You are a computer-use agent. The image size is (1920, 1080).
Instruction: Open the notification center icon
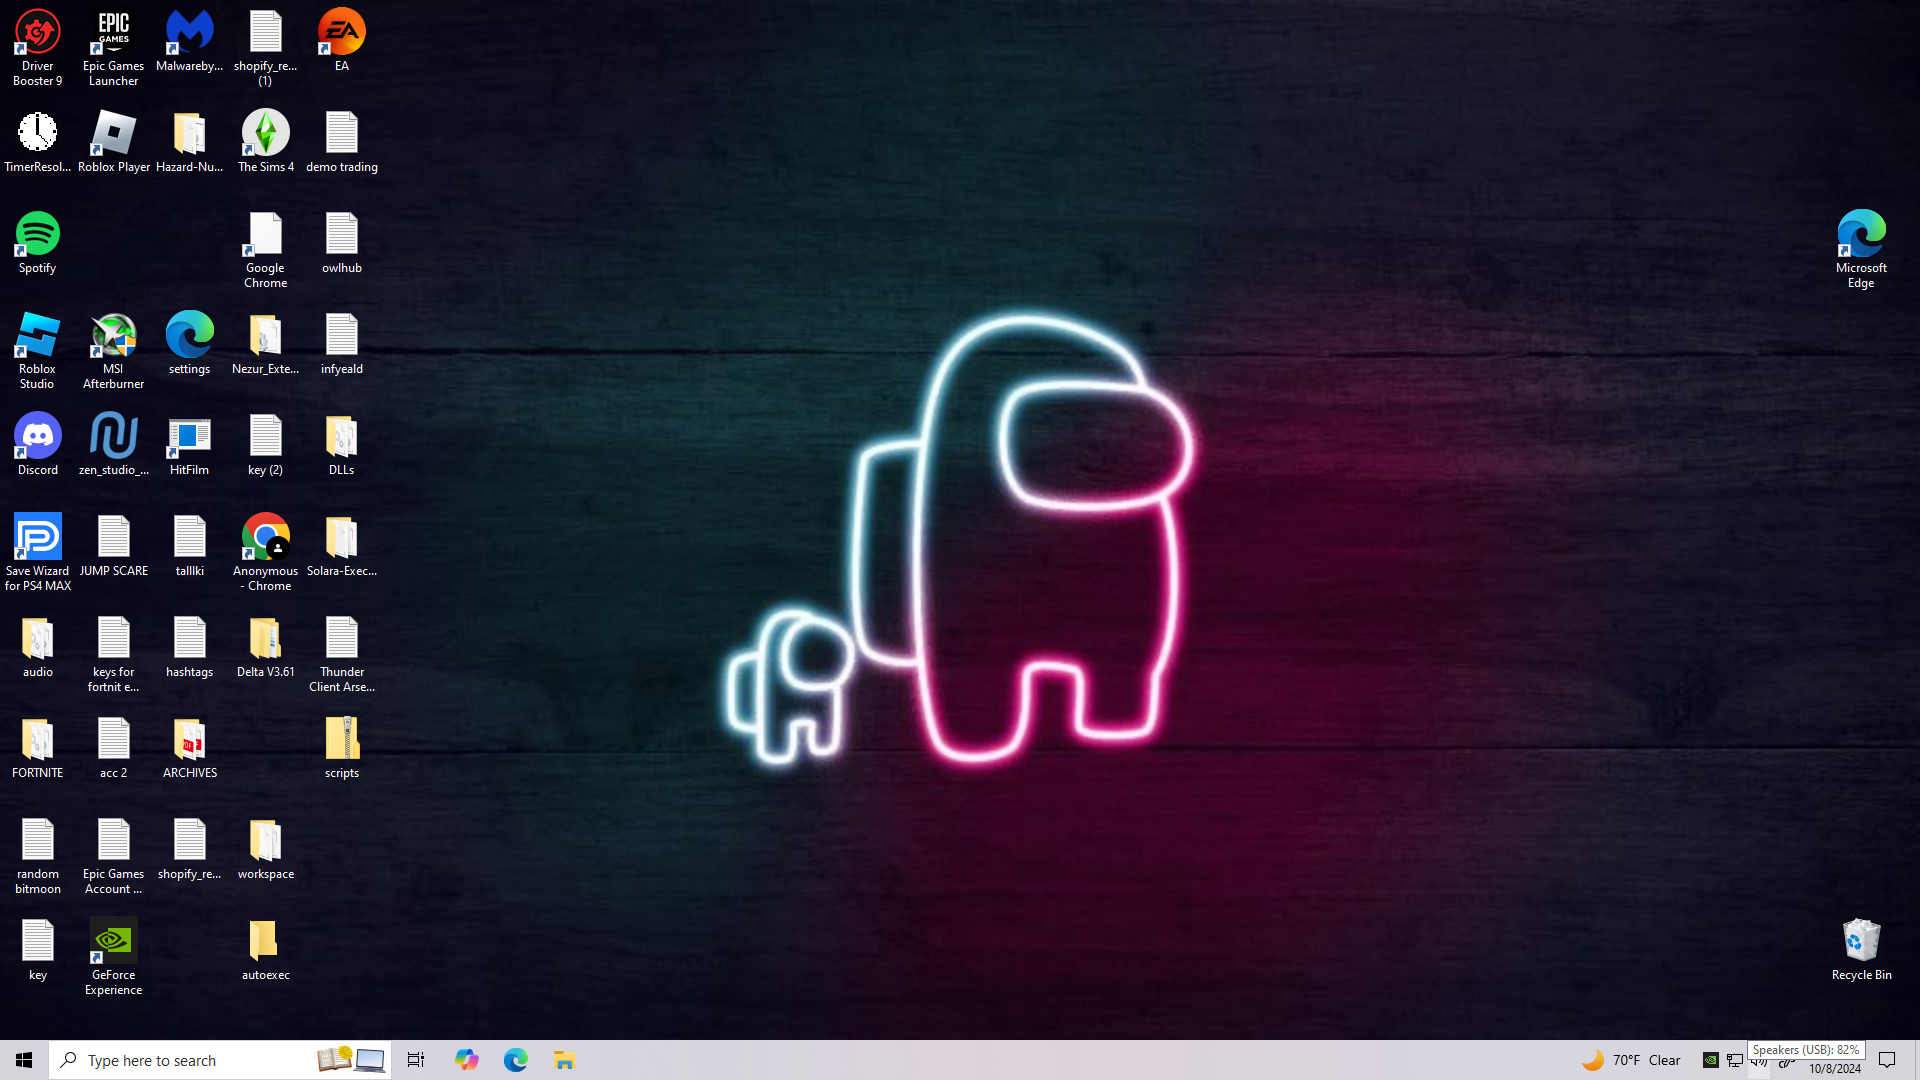1887,1060
